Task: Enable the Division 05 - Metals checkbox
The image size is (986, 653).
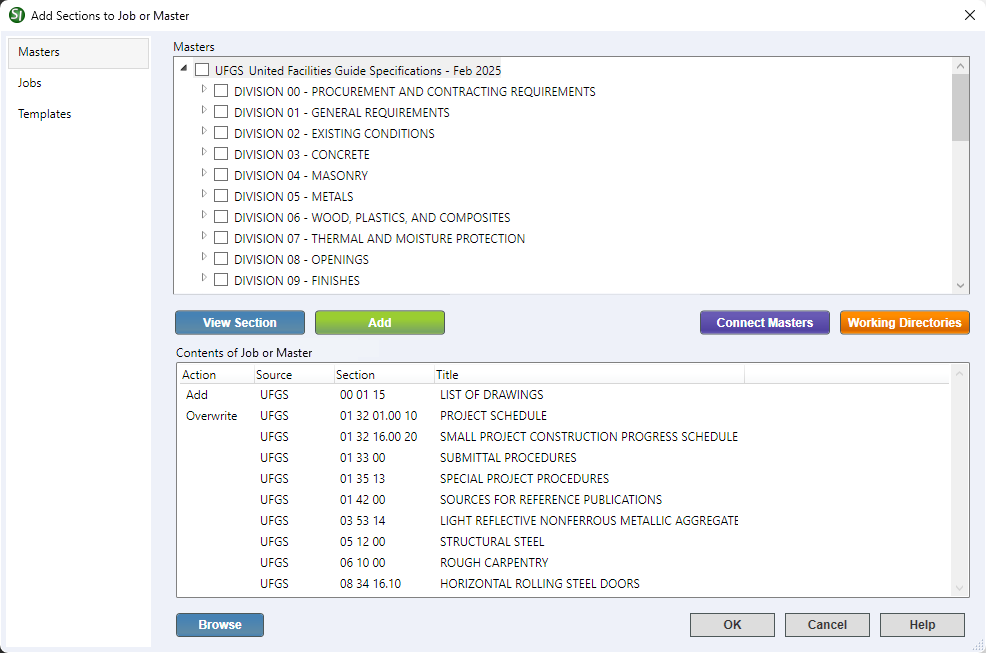Action: [221, 197]
